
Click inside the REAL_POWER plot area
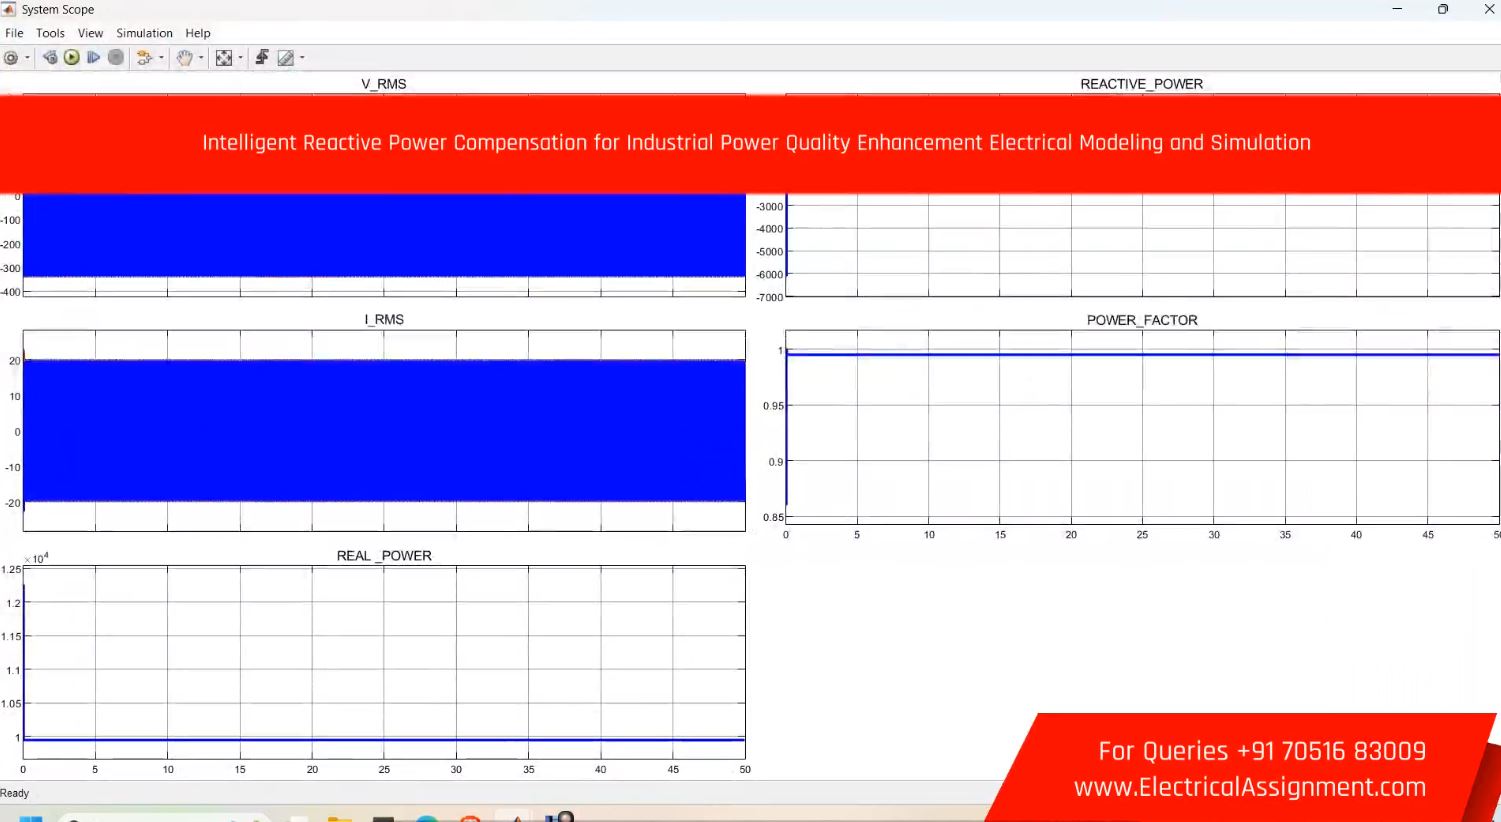384,660
